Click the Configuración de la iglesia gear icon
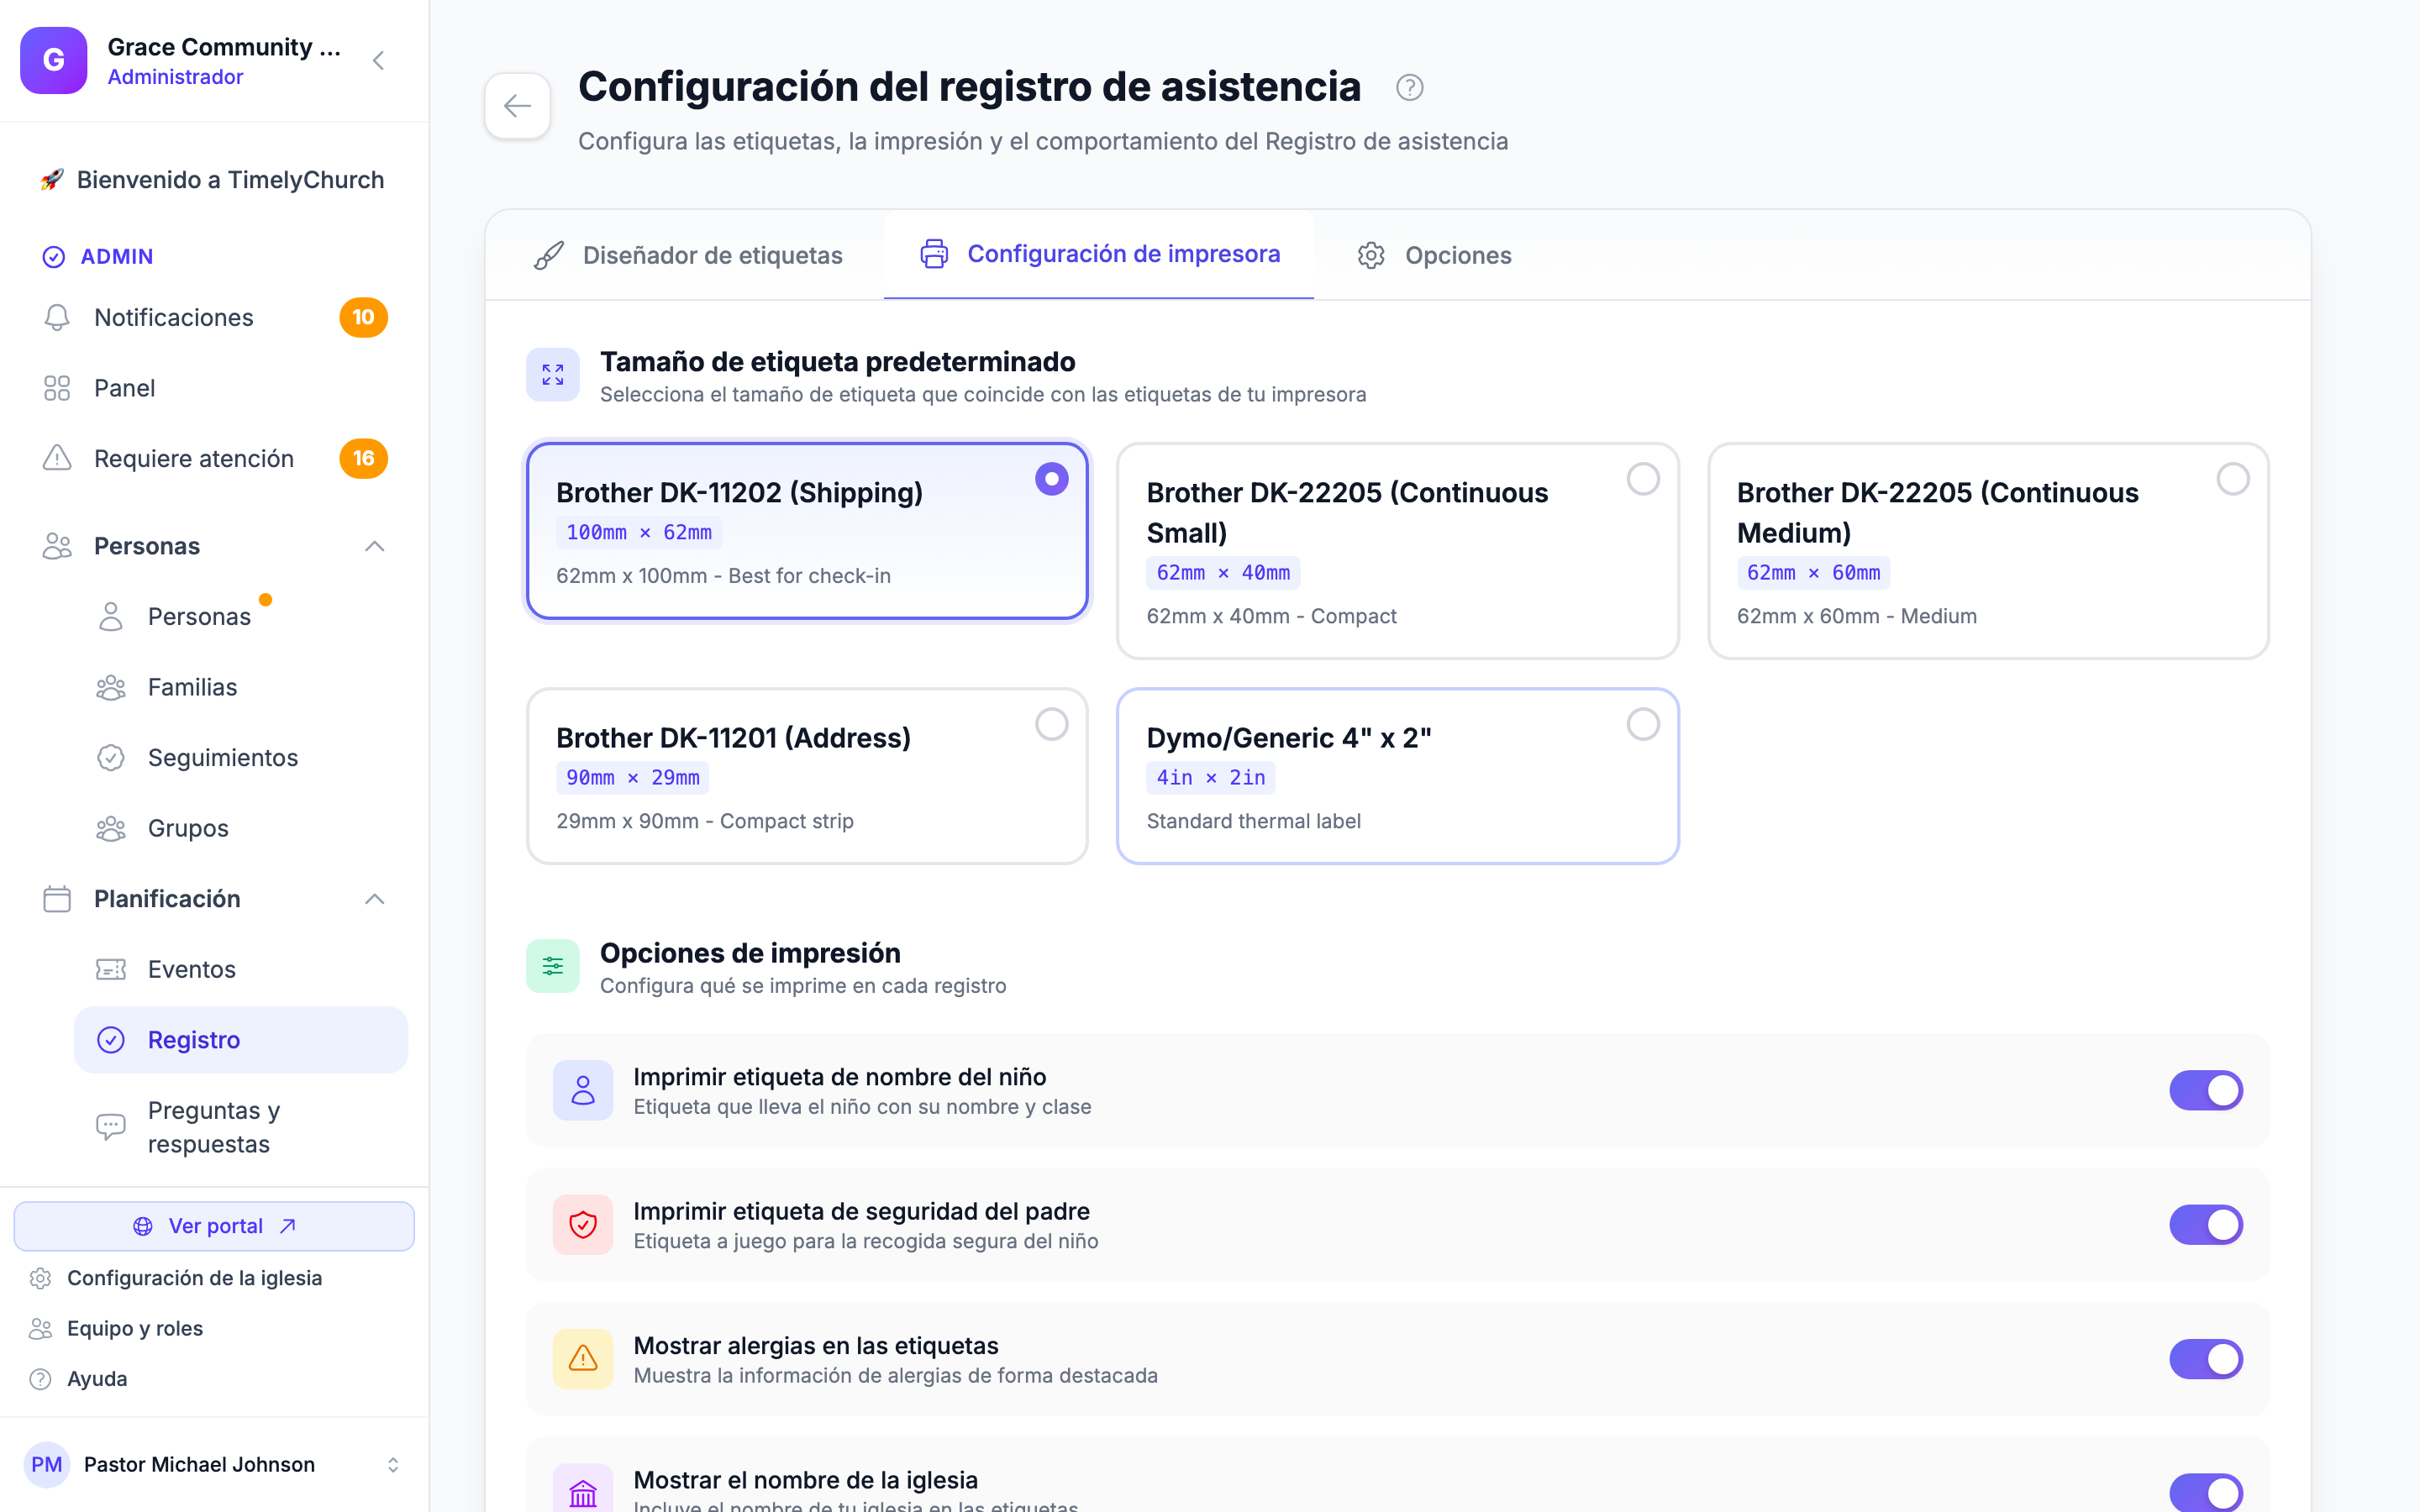 (x=40, y=1278)
